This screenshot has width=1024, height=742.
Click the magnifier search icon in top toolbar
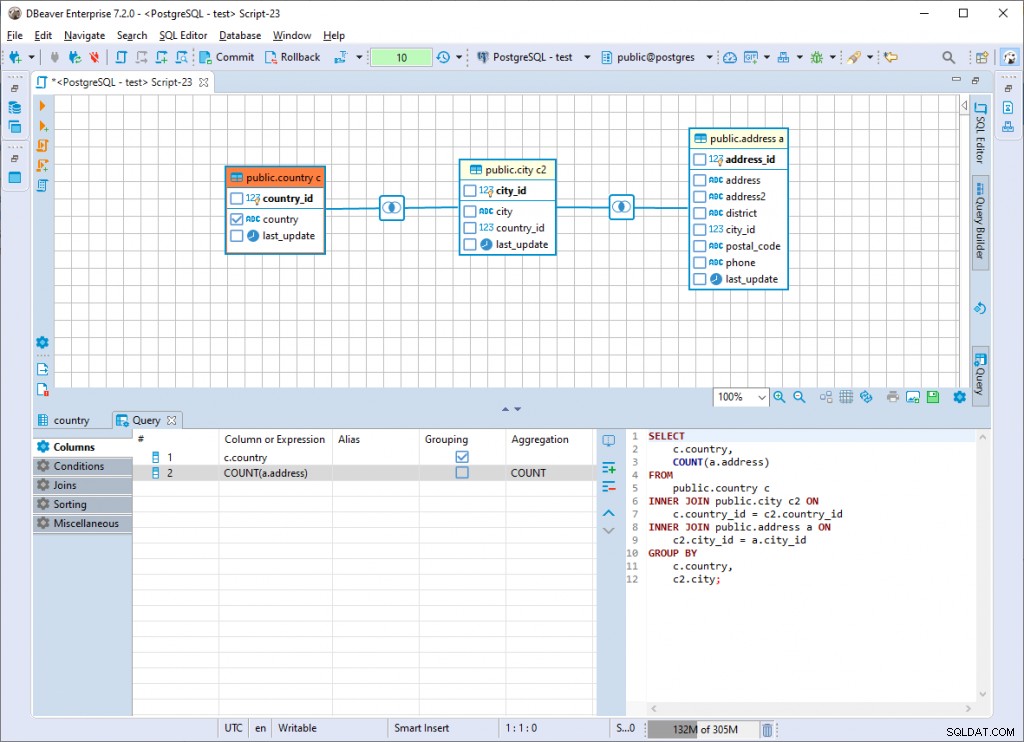tap(948, 57)
